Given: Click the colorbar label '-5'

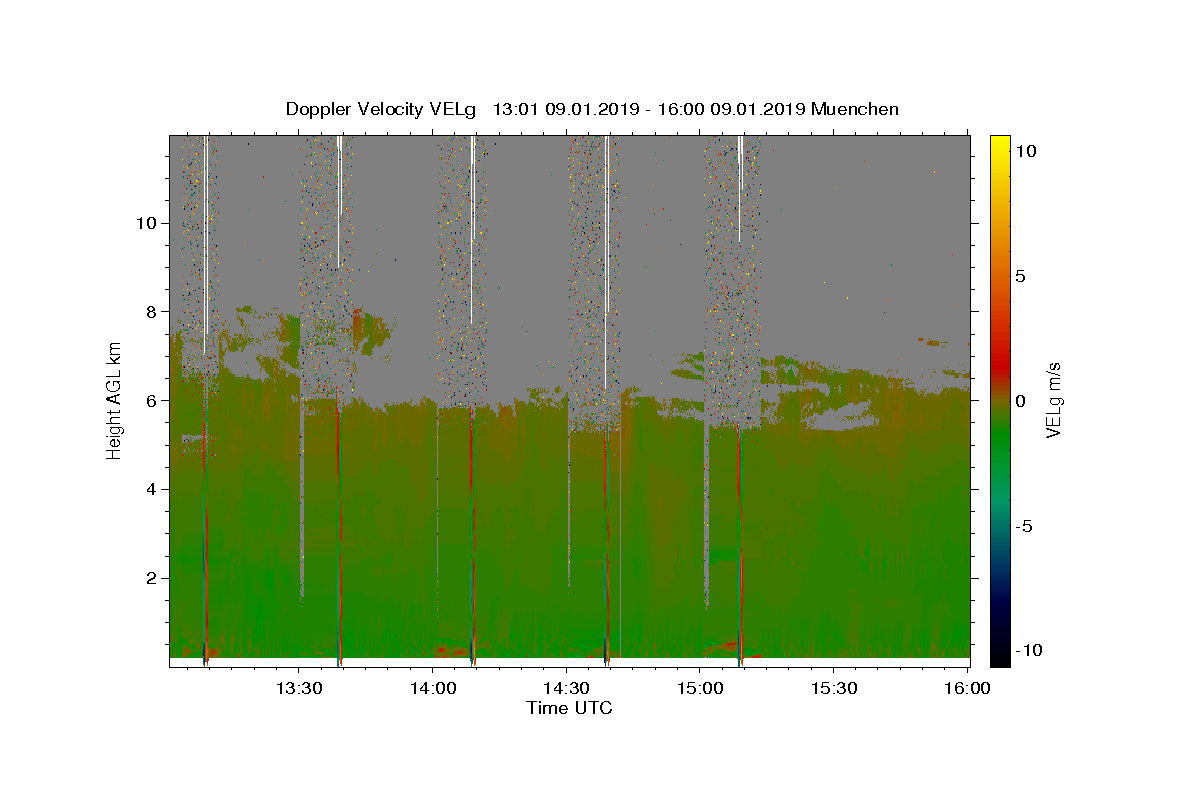Looking at the screenshot, I should click(1025, 526).
